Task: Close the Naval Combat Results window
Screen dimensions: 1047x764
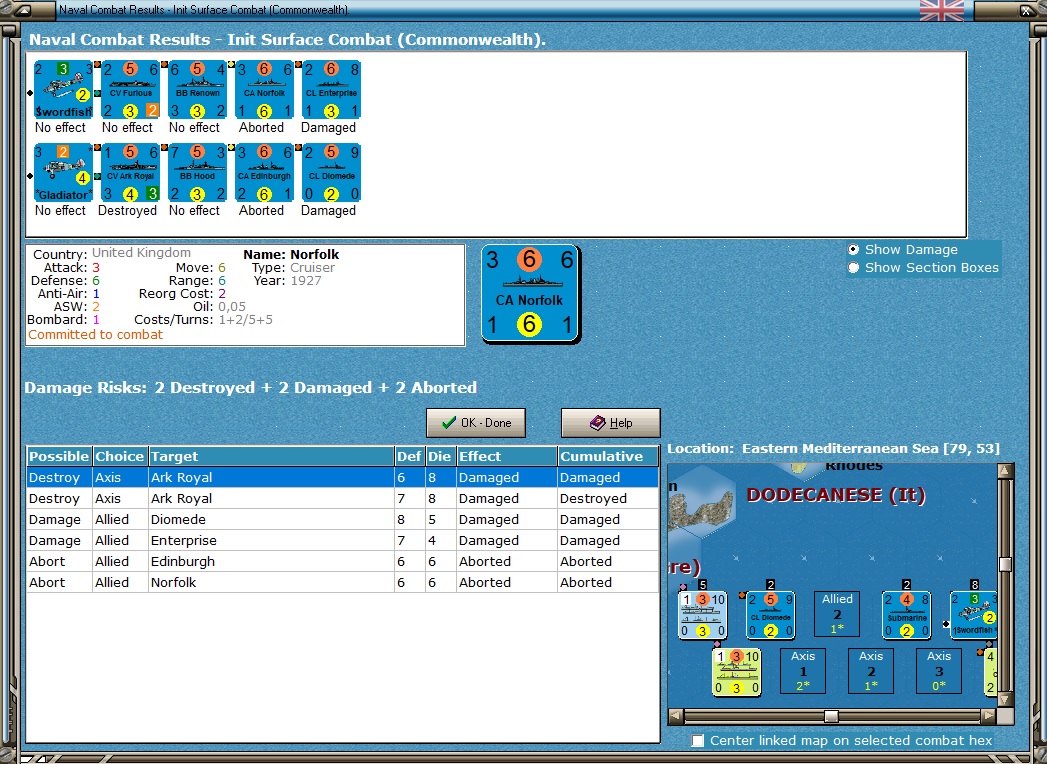Action: click(x=1027, y=10)
